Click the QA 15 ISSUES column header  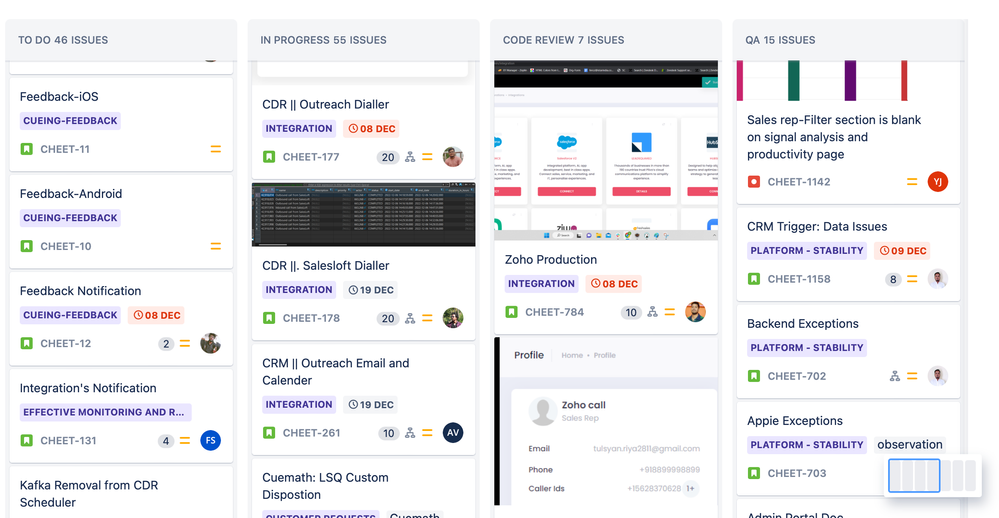coord(780,40)
